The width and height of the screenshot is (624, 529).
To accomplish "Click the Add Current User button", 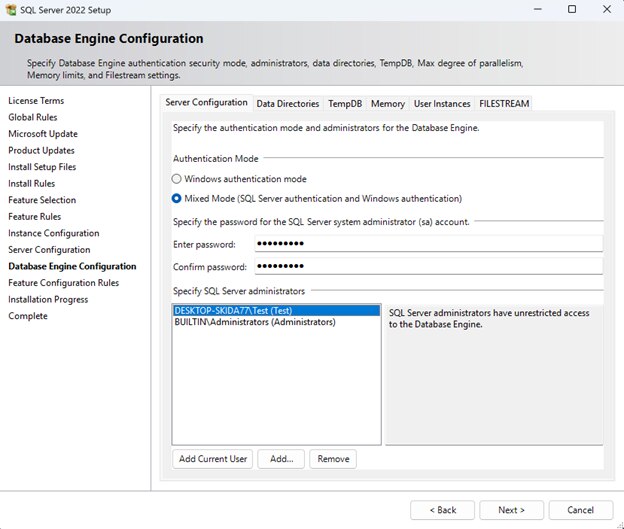I will point(213,459).
